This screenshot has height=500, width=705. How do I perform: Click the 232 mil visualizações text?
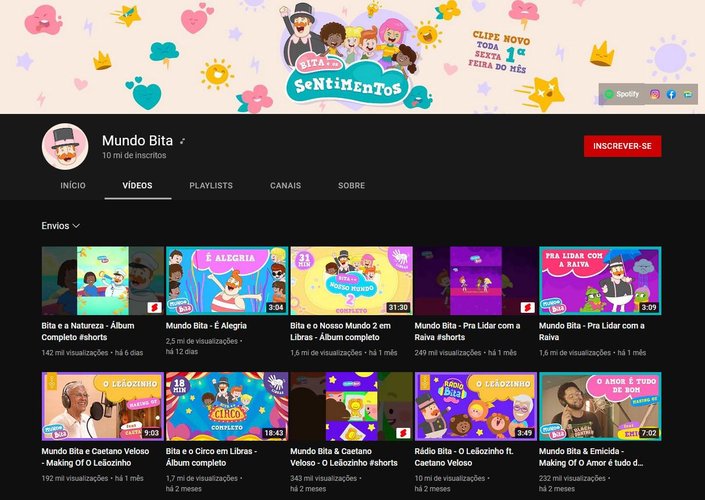pyautogui.click(x=572, y=478)
